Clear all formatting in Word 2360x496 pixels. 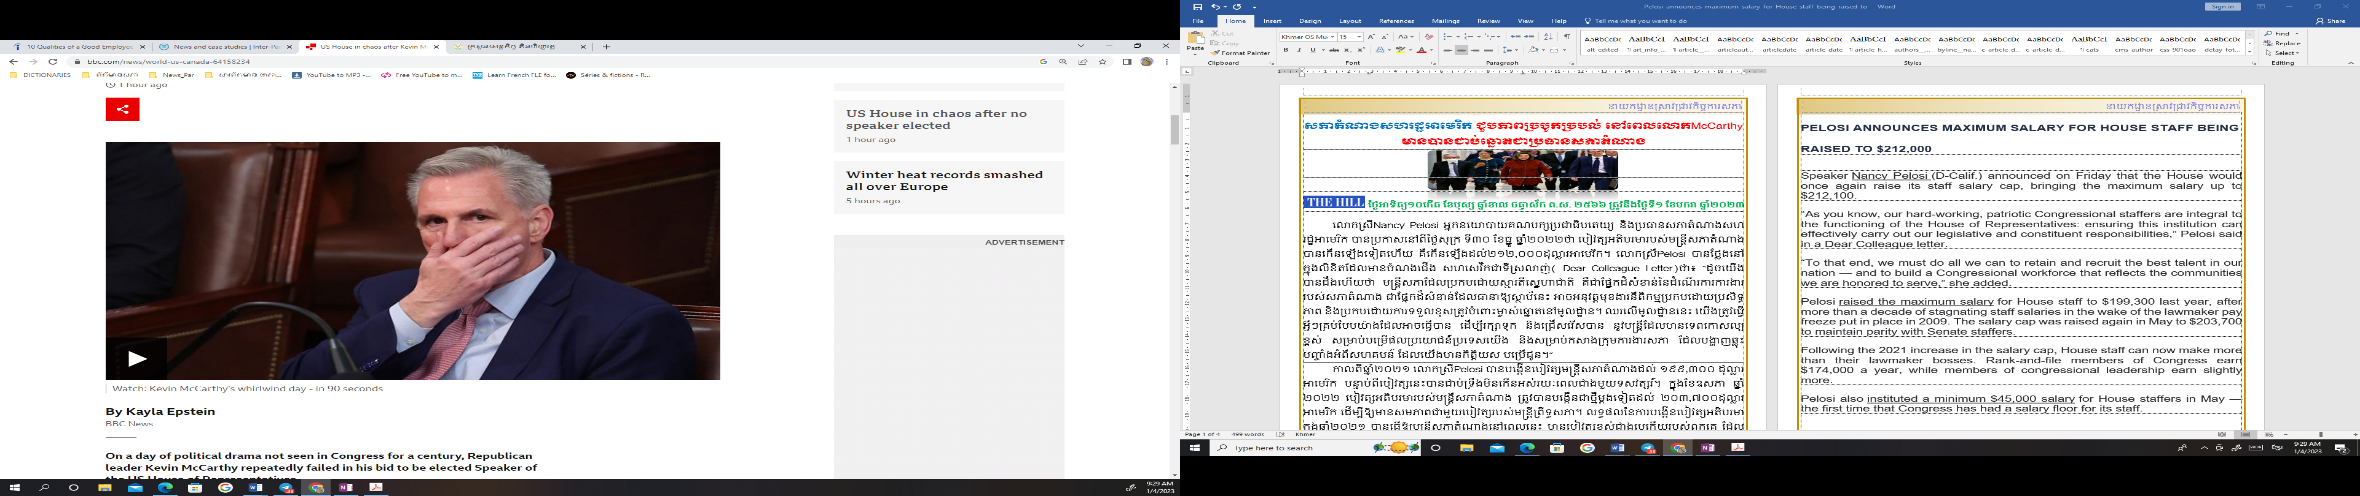[1429, 37]
